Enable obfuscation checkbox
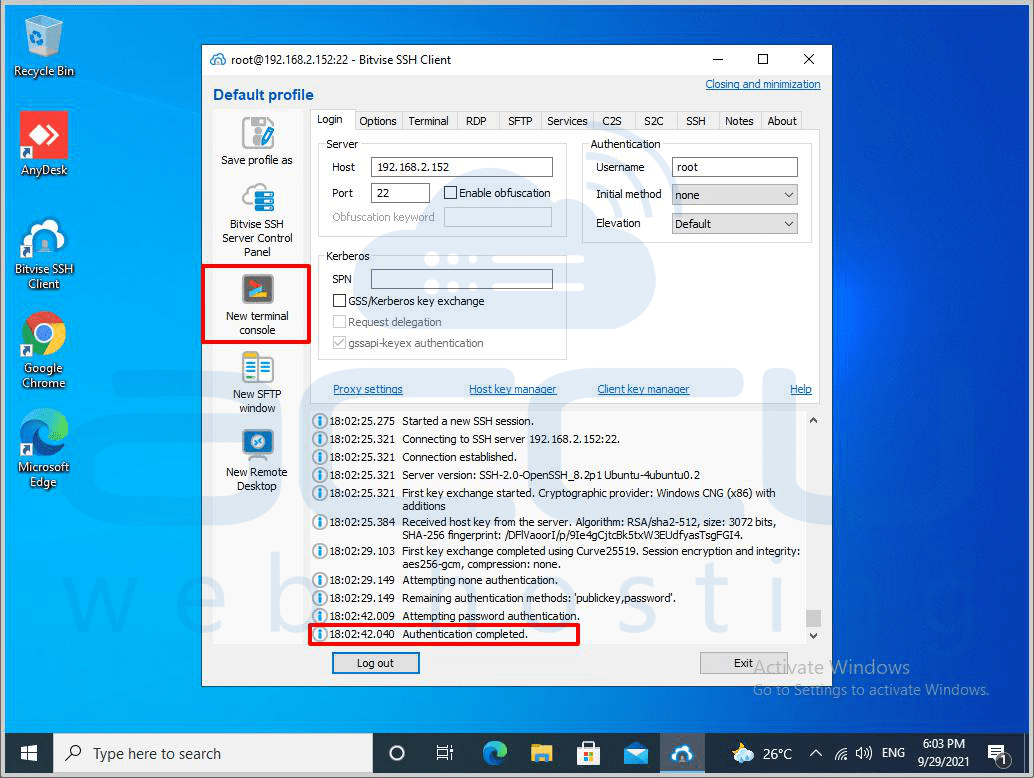Viewport: 1034px width, 778px height. tap(450, 193)
